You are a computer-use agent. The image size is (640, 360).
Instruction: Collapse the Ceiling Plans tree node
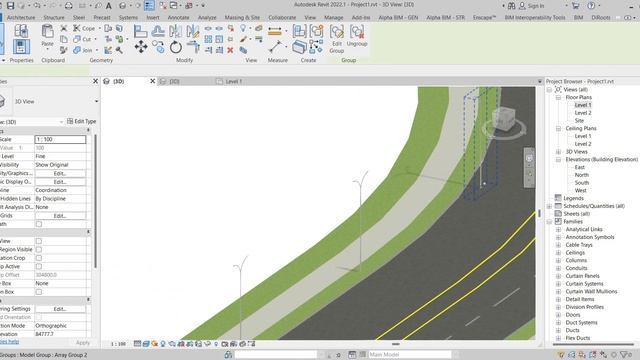(558, 128)
